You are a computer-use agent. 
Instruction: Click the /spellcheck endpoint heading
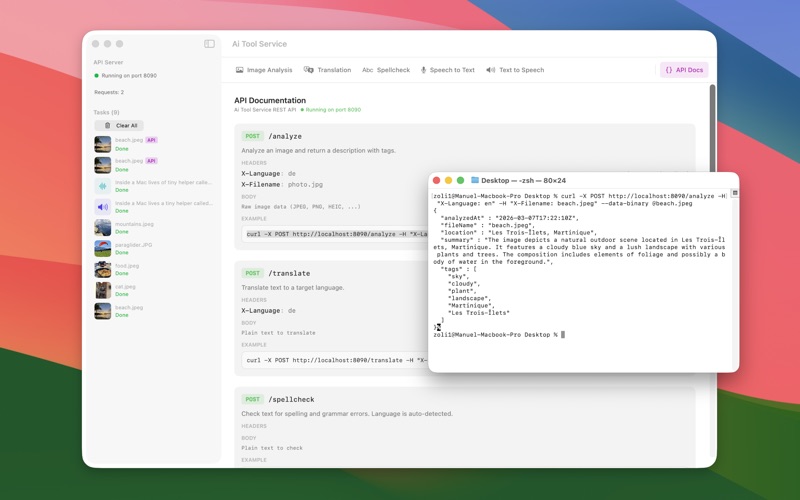[291, 399]
